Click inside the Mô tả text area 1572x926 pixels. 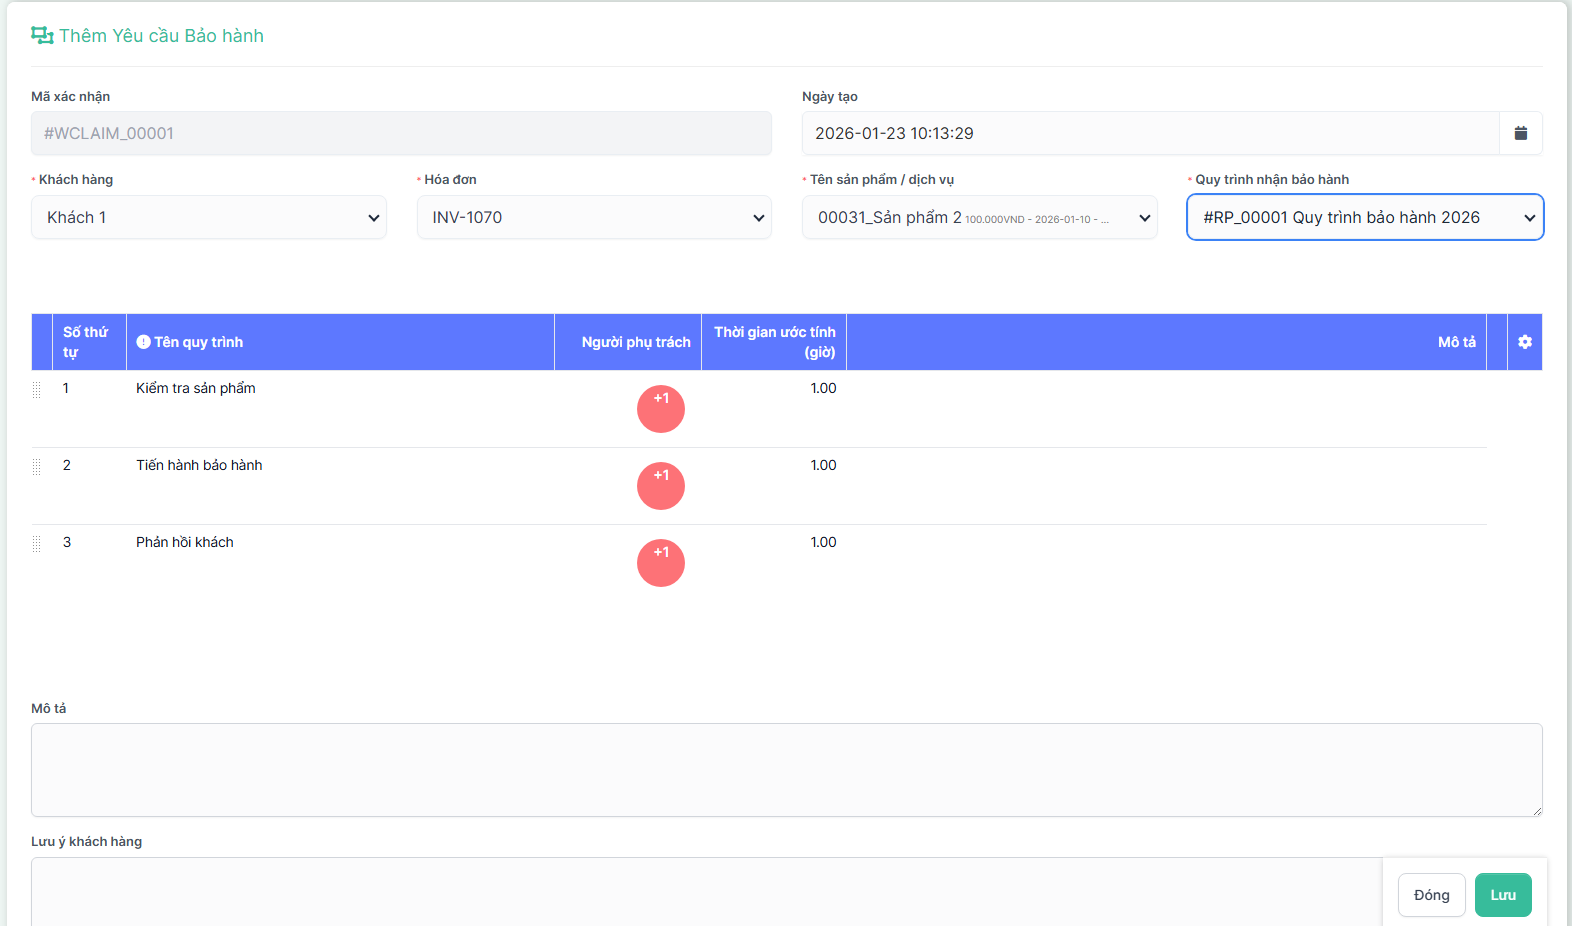pos(786,769)
